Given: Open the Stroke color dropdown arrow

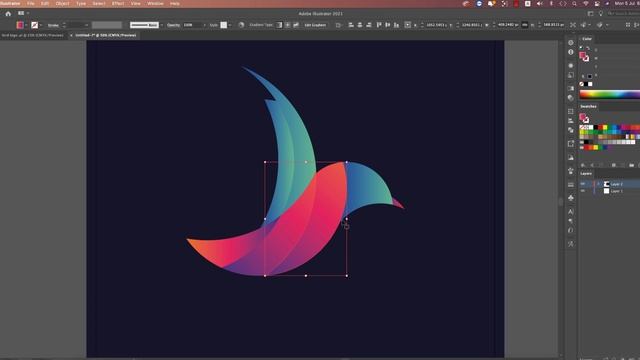Looking at the screenshot, I should click(41, 25).
